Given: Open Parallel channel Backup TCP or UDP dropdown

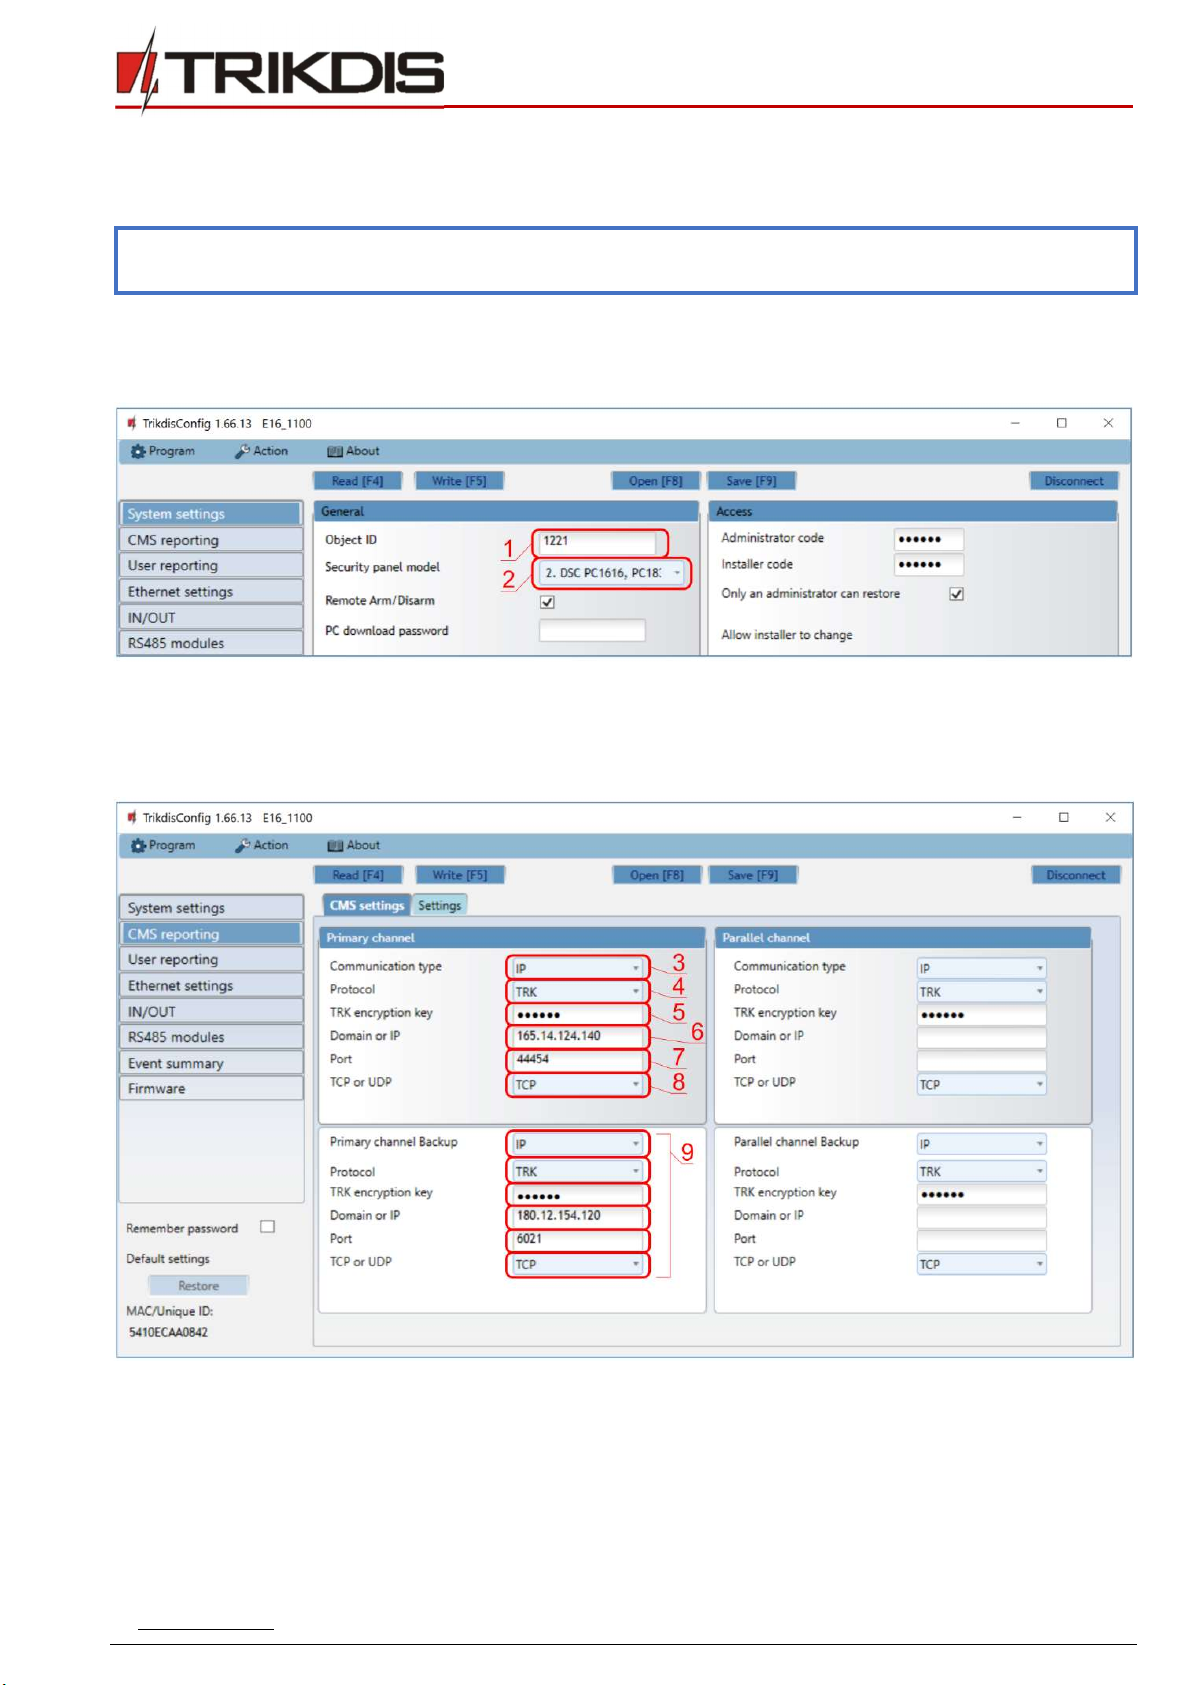Looking at the screenshot, I should pyautogui.click(x=981, y=1264).
